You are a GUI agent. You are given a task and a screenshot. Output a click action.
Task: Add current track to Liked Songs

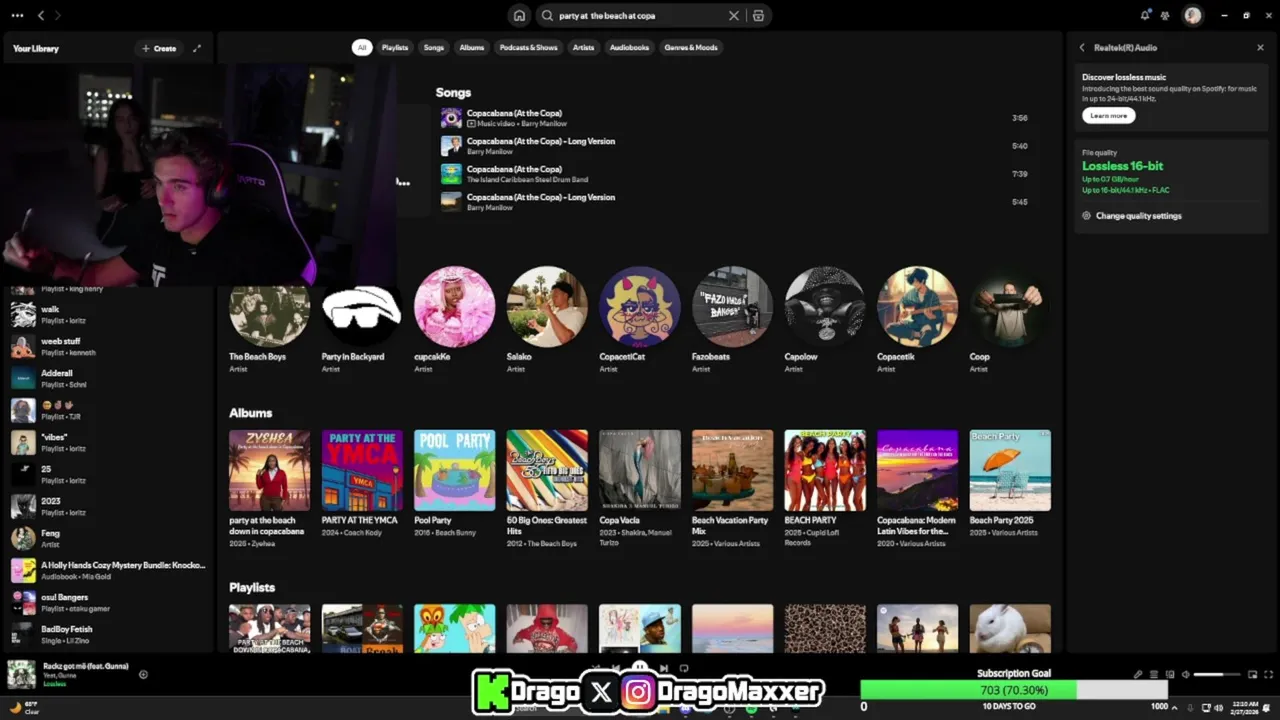click(x=143, y=674)
